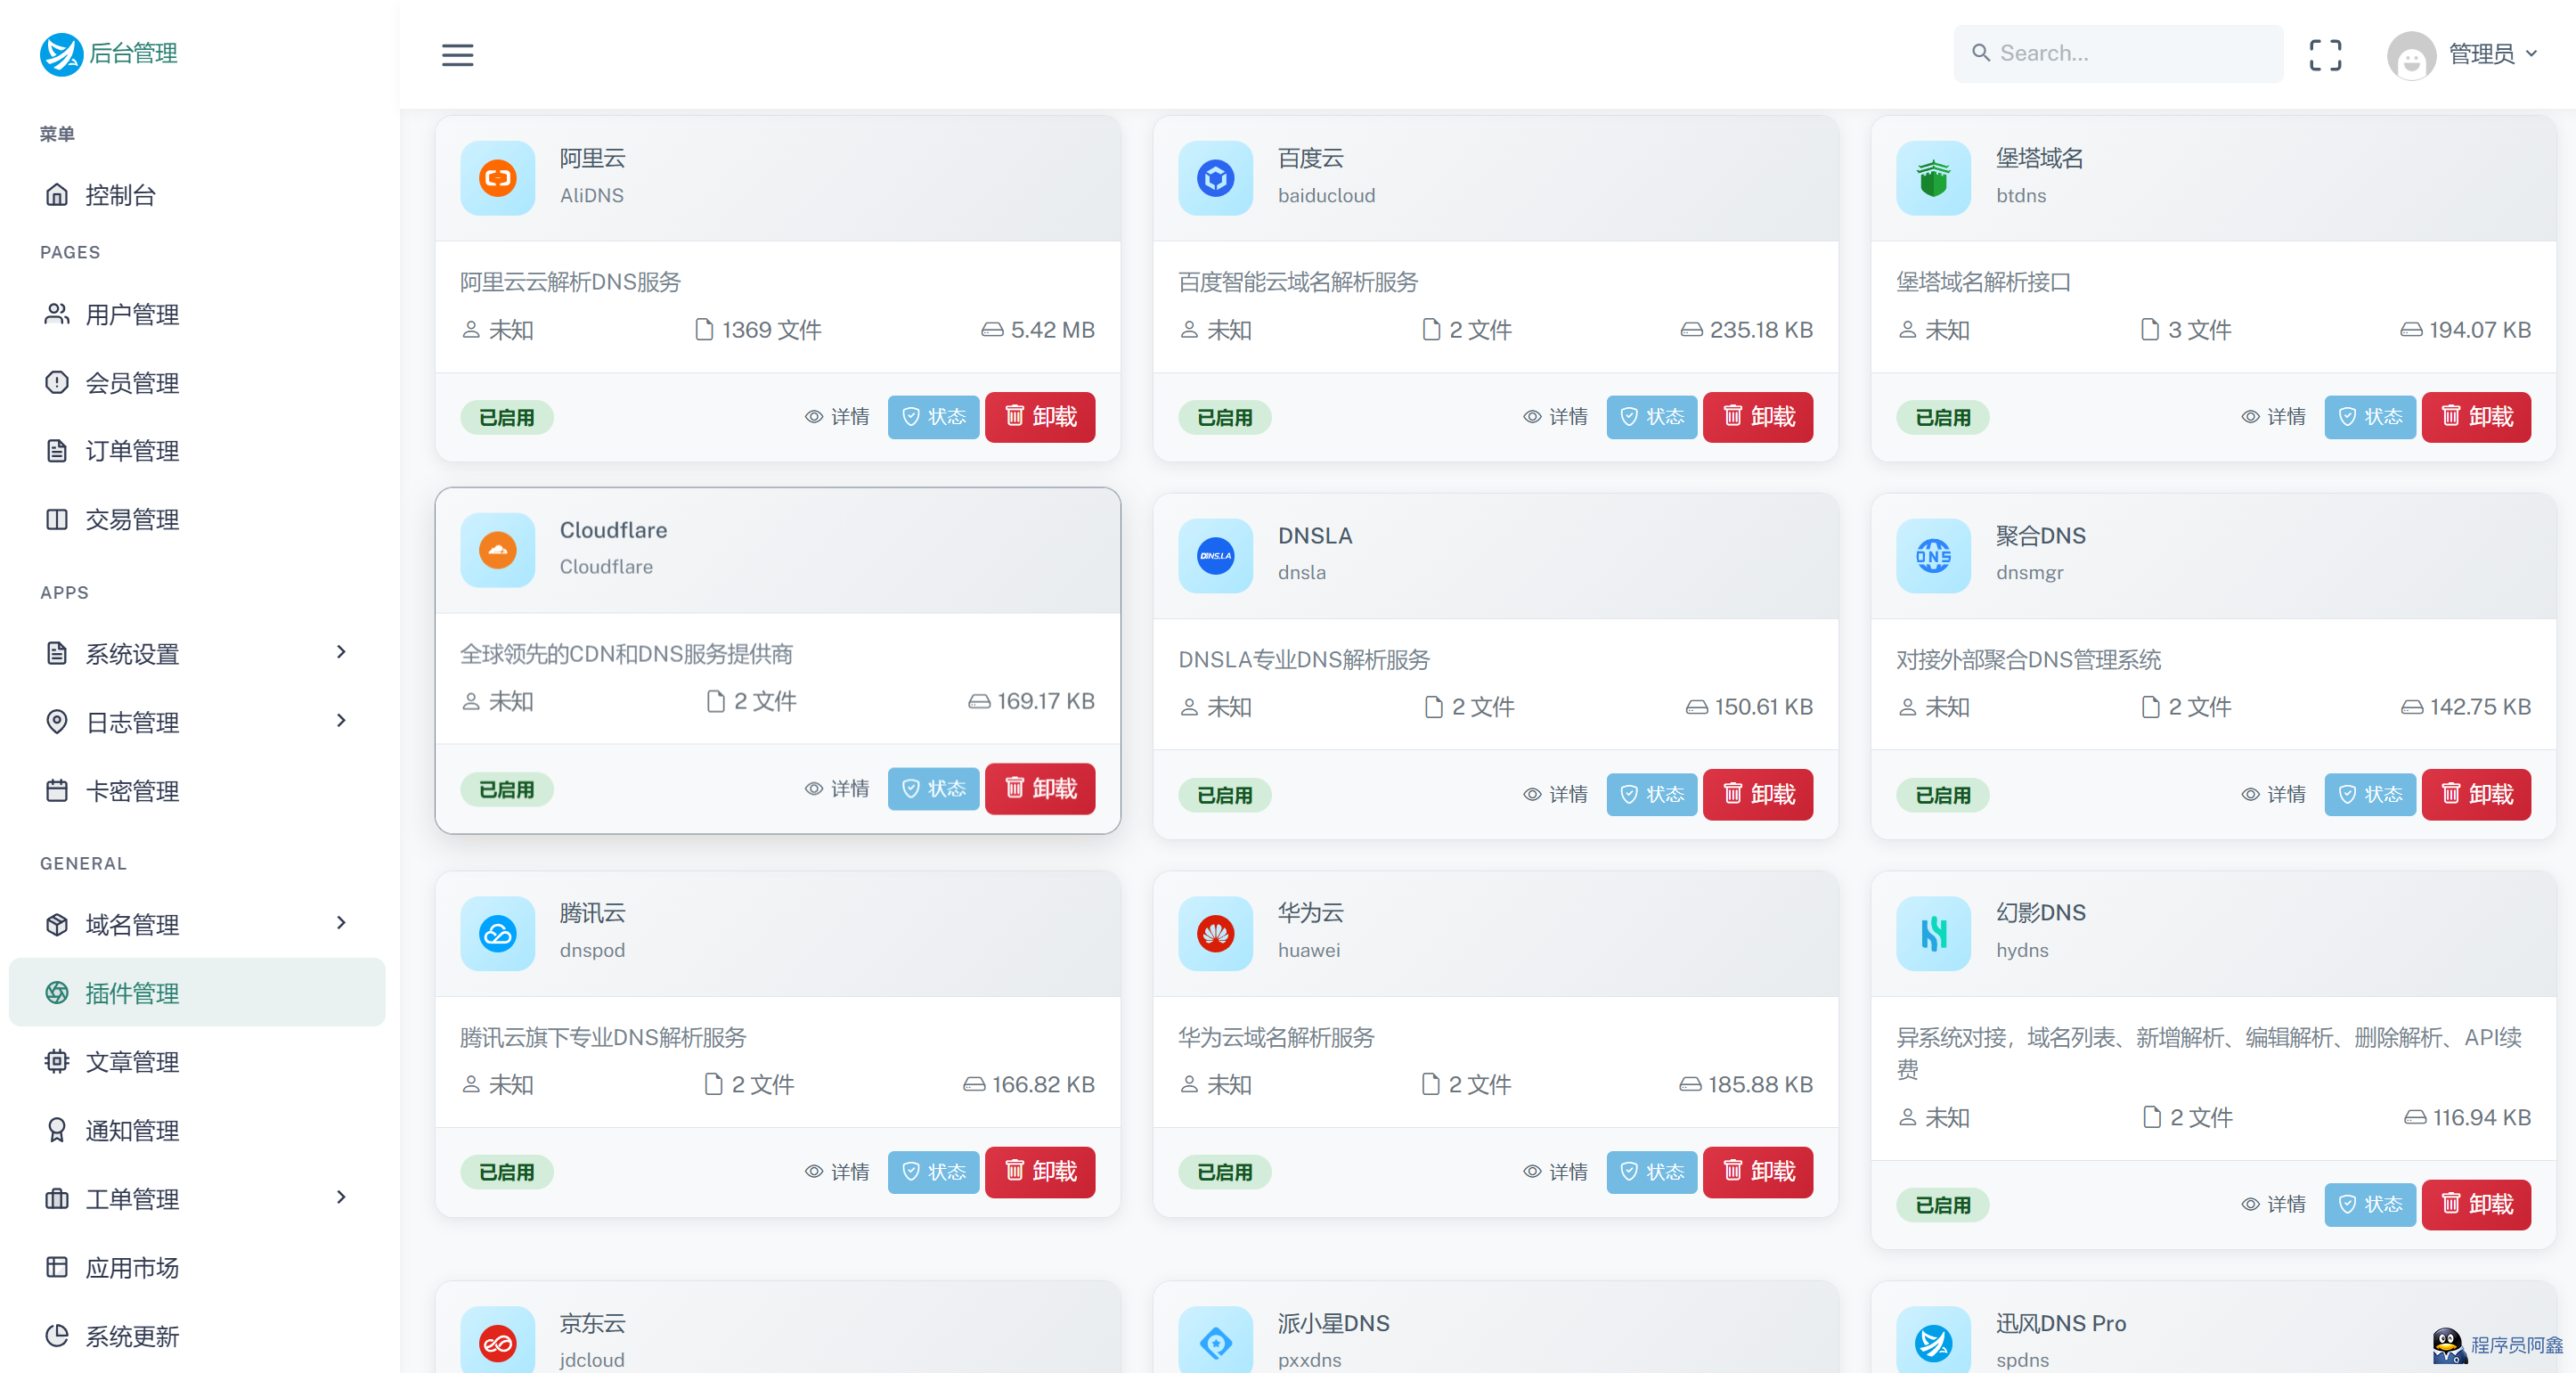Toggle 已启用 status on the Cloudflare card
This screenshot has height=1373, width=2576.
click(507, 789)
